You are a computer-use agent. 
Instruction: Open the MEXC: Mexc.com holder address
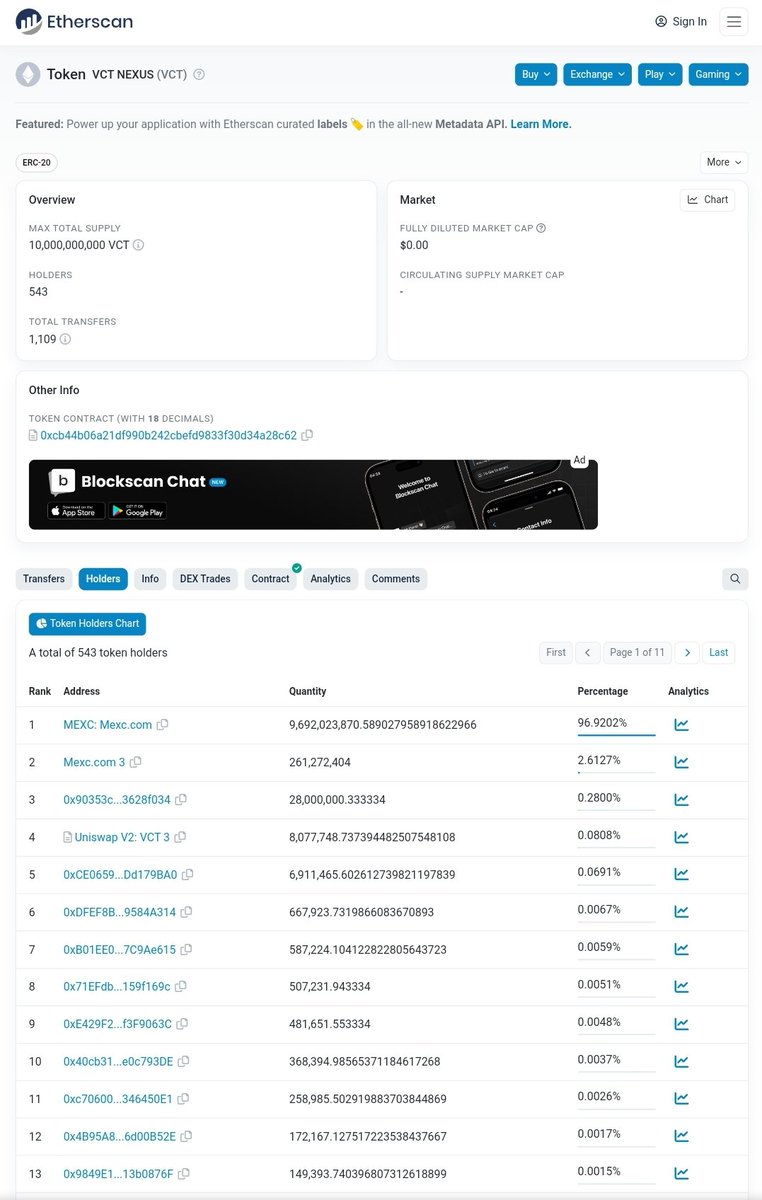click(x=108, y=725)
